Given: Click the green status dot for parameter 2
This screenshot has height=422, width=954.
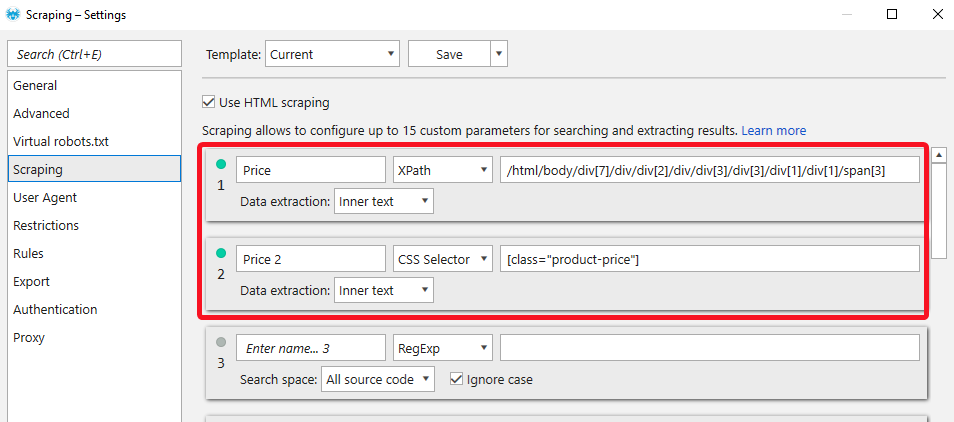Looking at the screenshot, I should point(221,252).
